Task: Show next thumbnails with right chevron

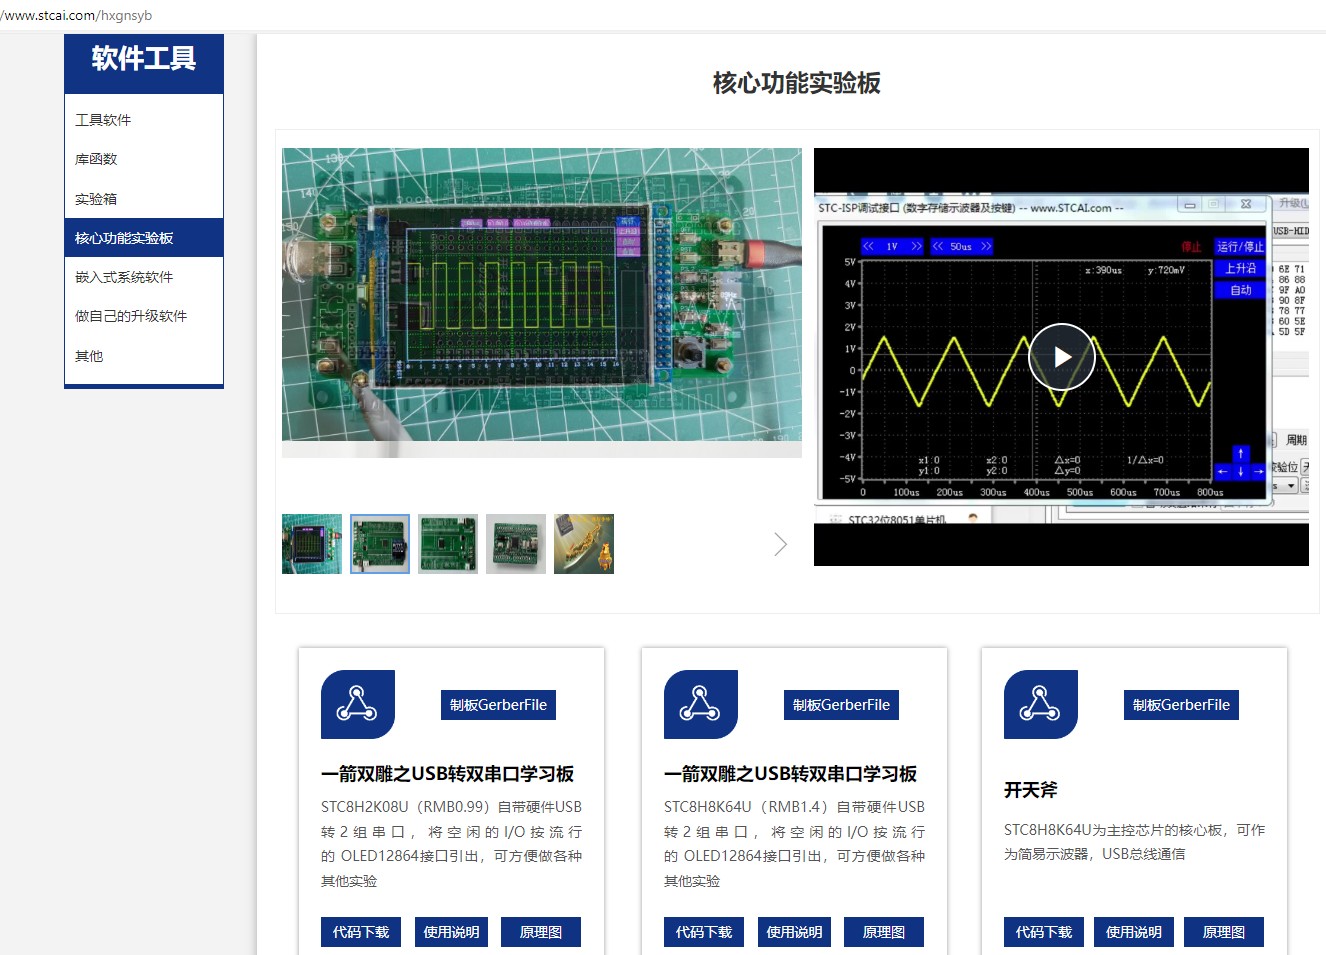Action: (x=781, y=544)
